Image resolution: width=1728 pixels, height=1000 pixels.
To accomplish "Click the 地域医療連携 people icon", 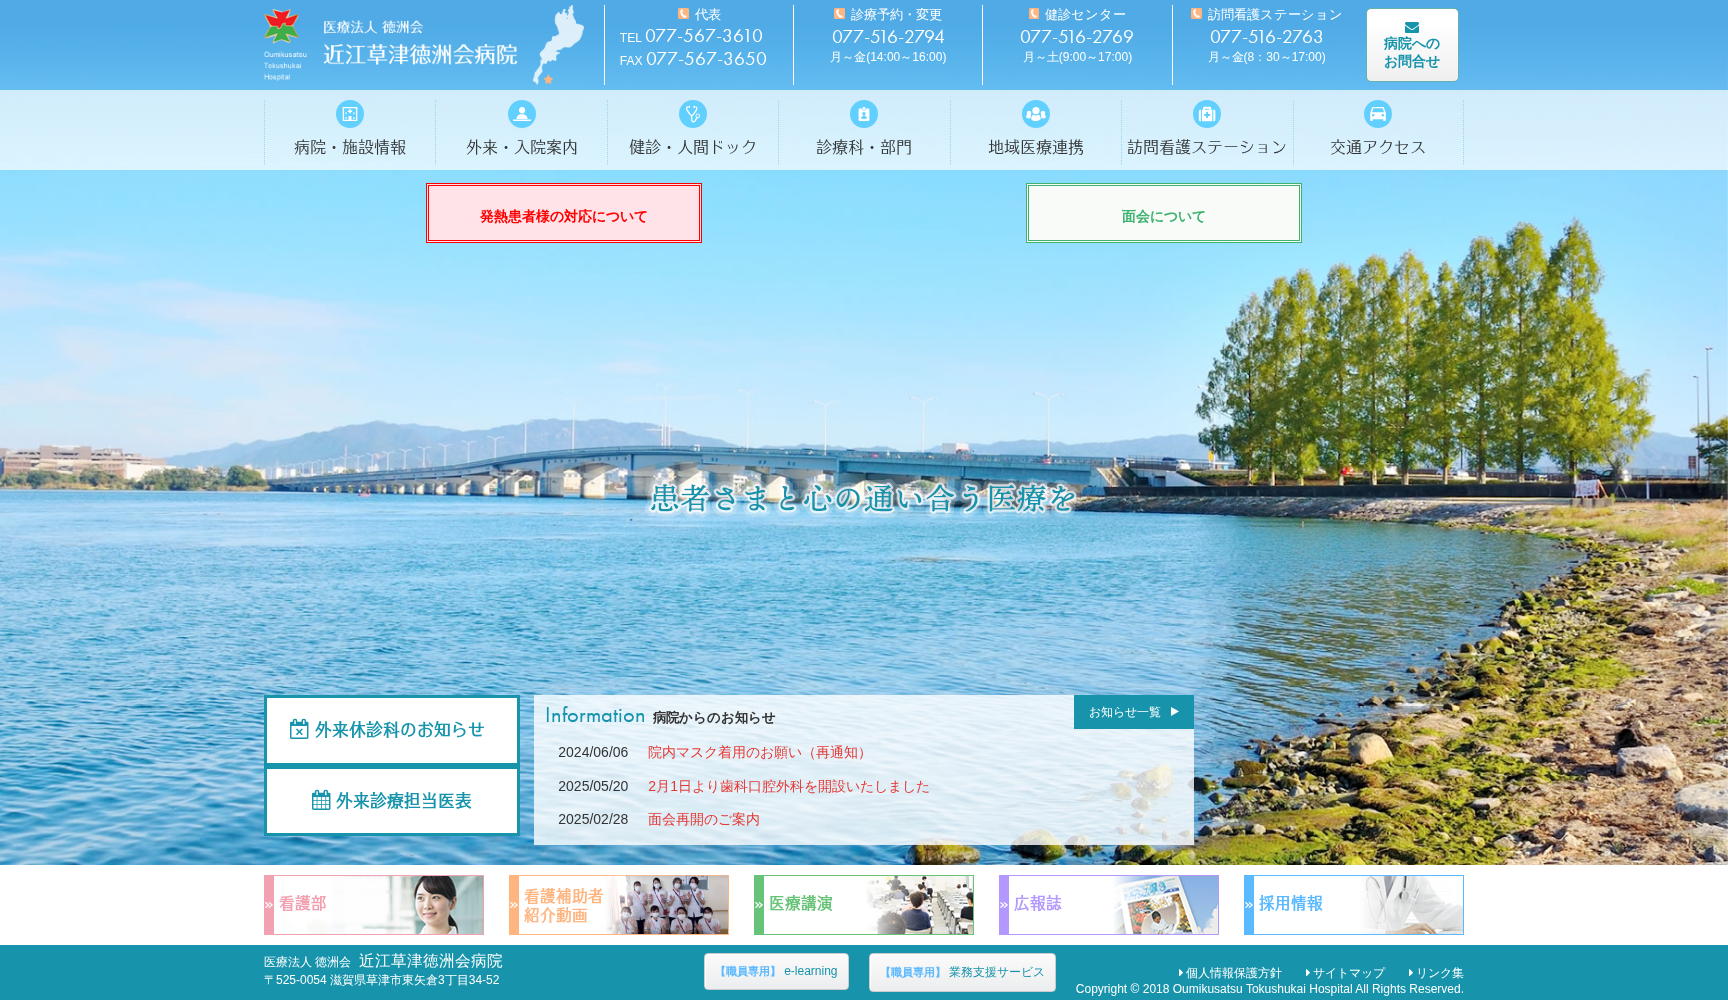I will [x=1035, y=113].
